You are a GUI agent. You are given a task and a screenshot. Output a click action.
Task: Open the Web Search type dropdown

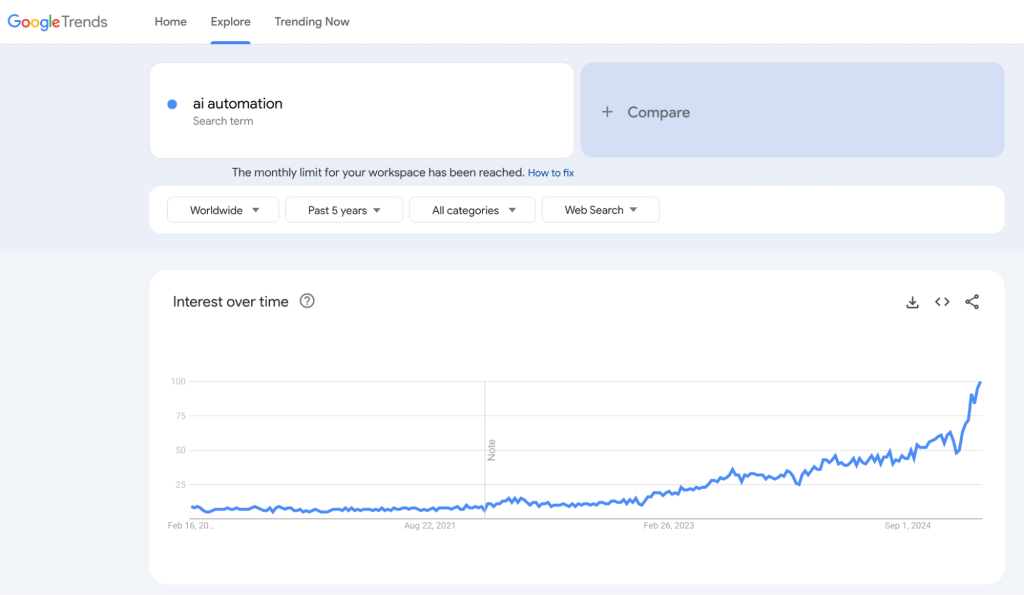tap(600, 209)
